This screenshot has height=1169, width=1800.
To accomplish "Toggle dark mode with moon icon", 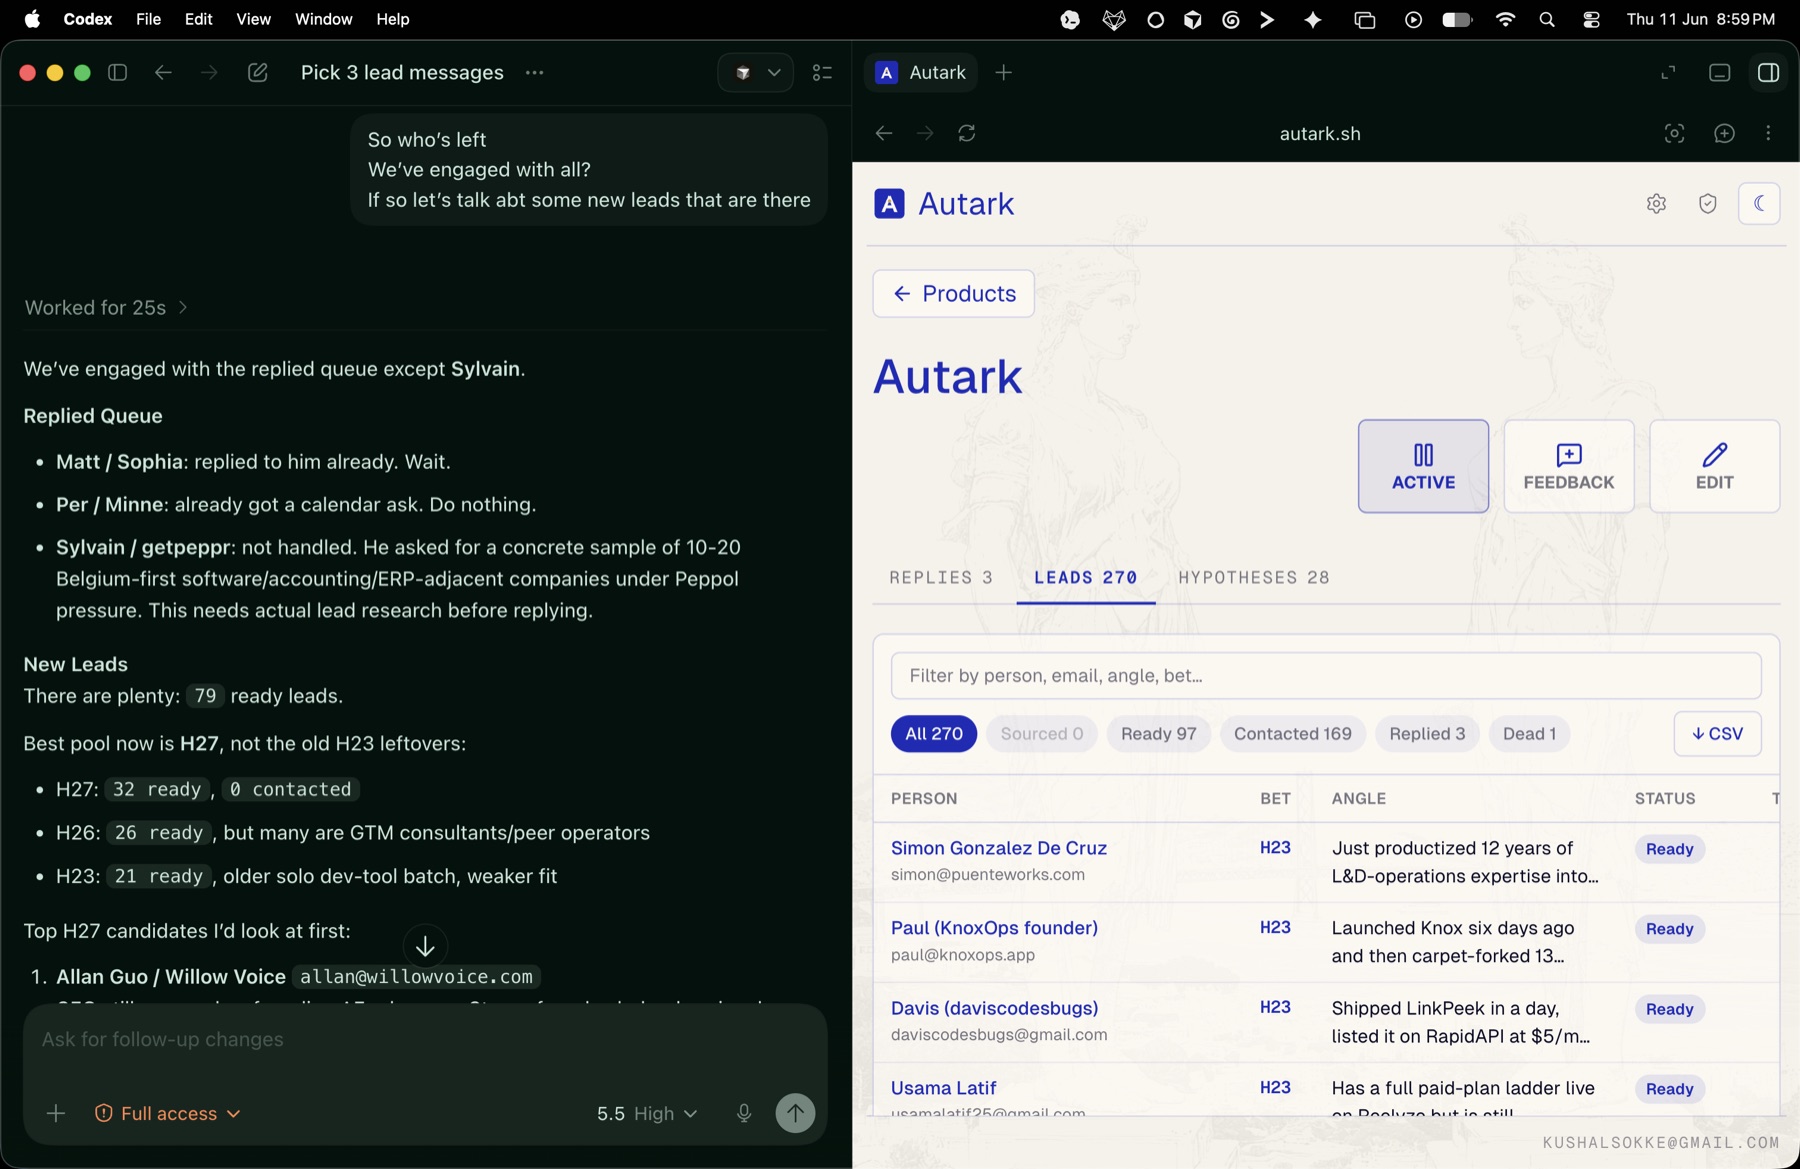I will tap(1759, 204).
